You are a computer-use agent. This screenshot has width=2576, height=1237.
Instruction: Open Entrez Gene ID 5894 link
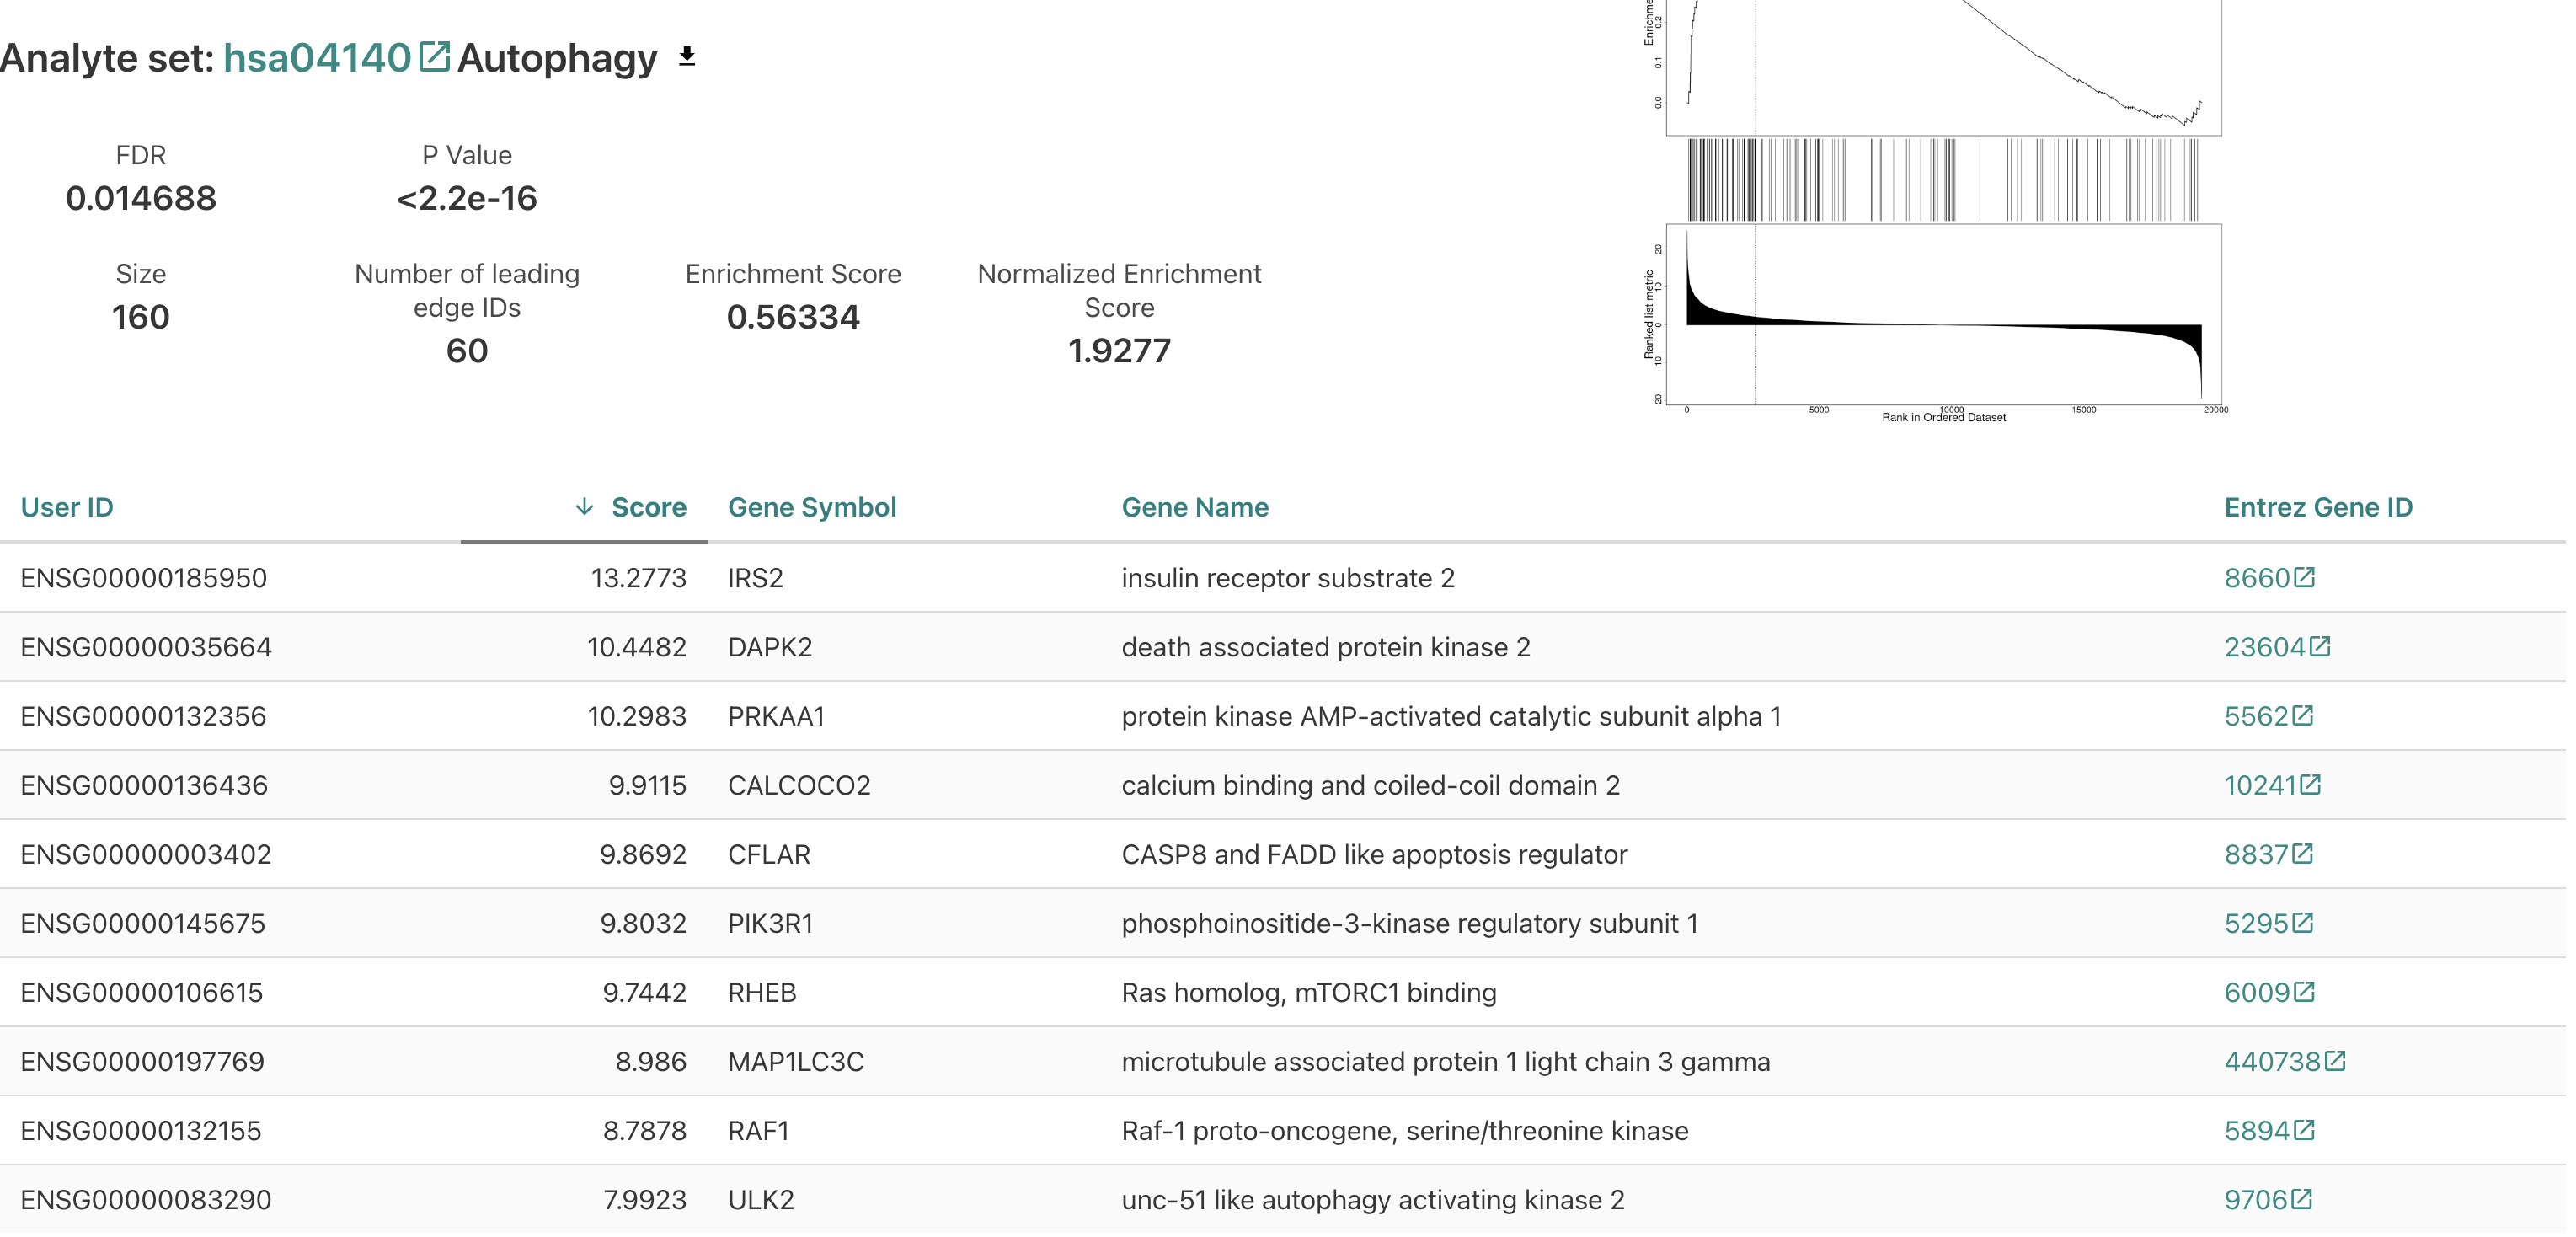(x=2256, y=1130)
